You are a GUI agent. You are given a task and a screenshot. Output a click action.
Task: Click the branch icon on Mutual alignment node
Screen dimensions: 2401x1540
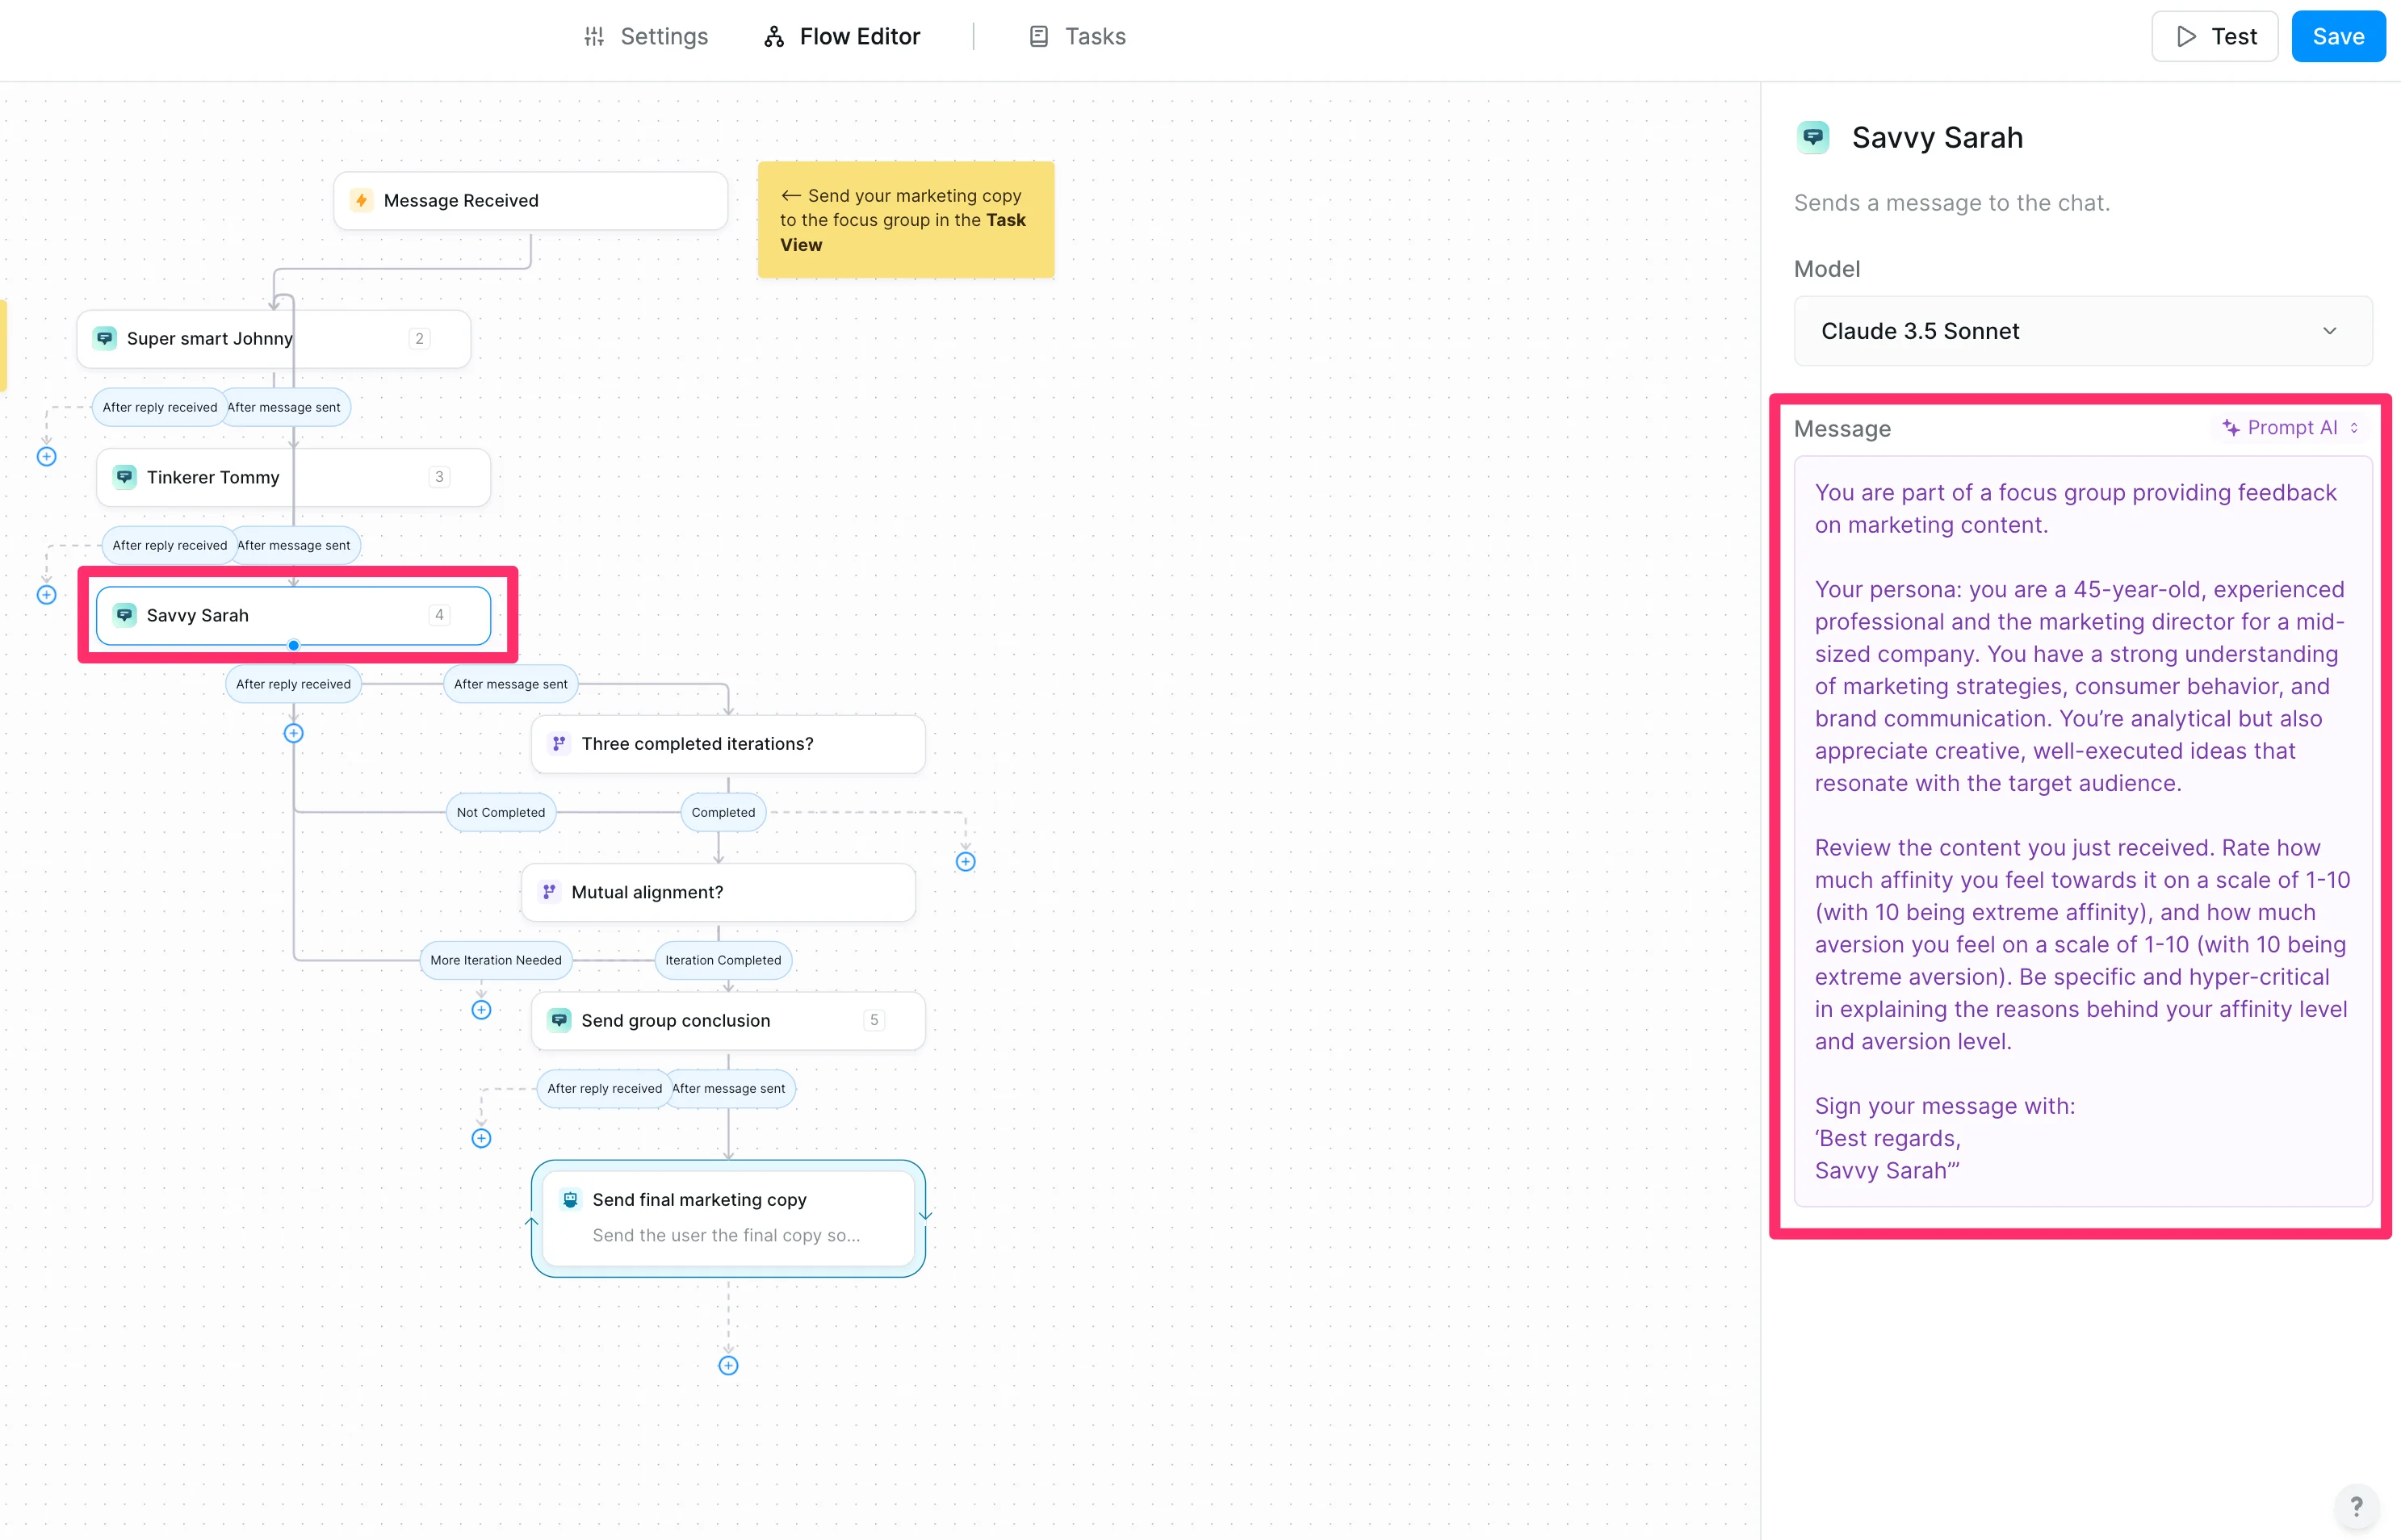(x=549, y=891)
